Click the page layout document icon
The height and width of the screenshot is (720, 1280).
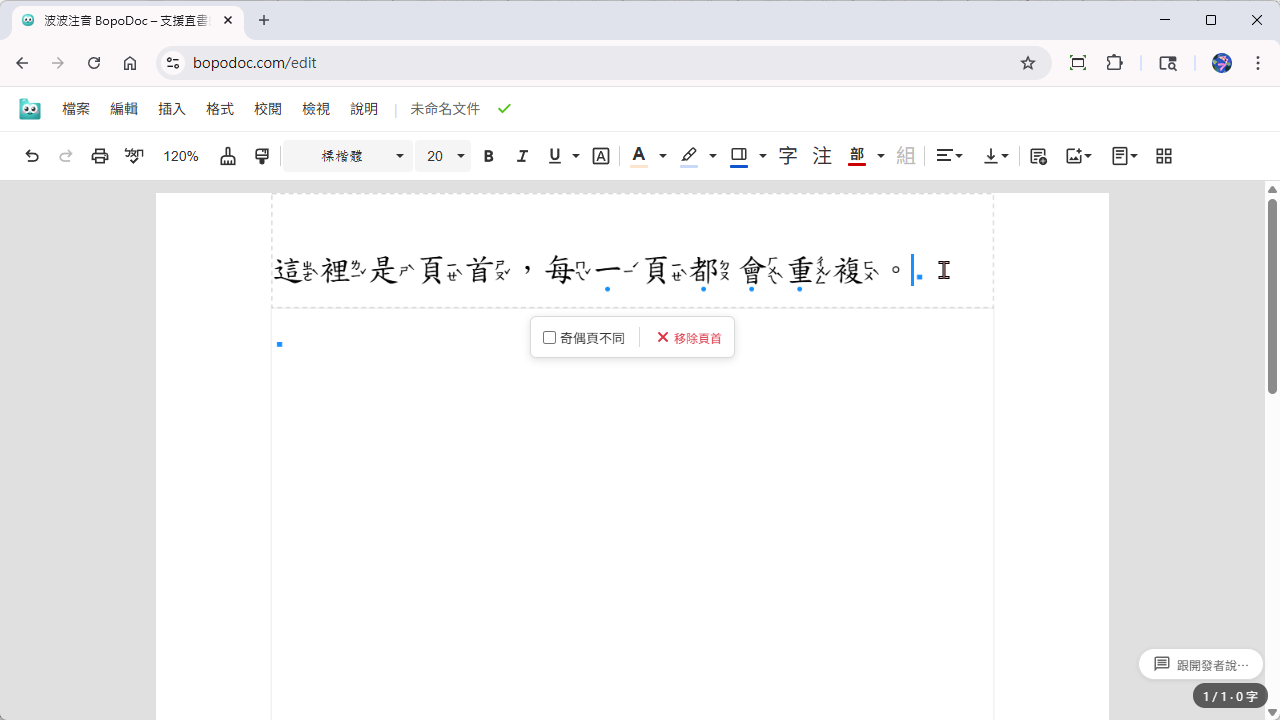tap(1125, 156)
